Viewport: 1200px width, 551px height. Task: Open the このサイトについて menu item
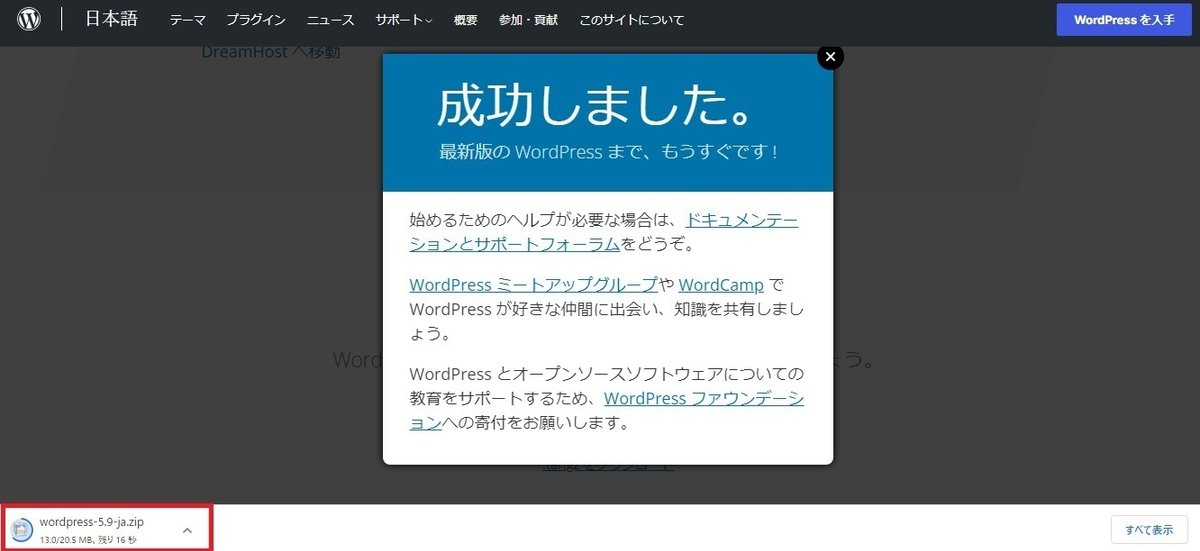tap(632, 20)
